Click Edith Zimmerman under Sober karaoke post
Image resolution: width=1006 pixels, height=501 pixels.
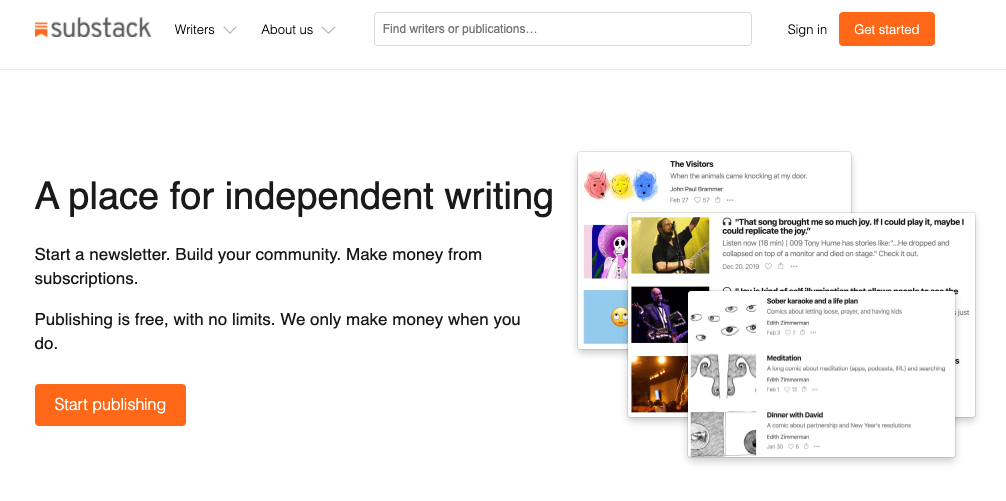[x=788, y=323]
